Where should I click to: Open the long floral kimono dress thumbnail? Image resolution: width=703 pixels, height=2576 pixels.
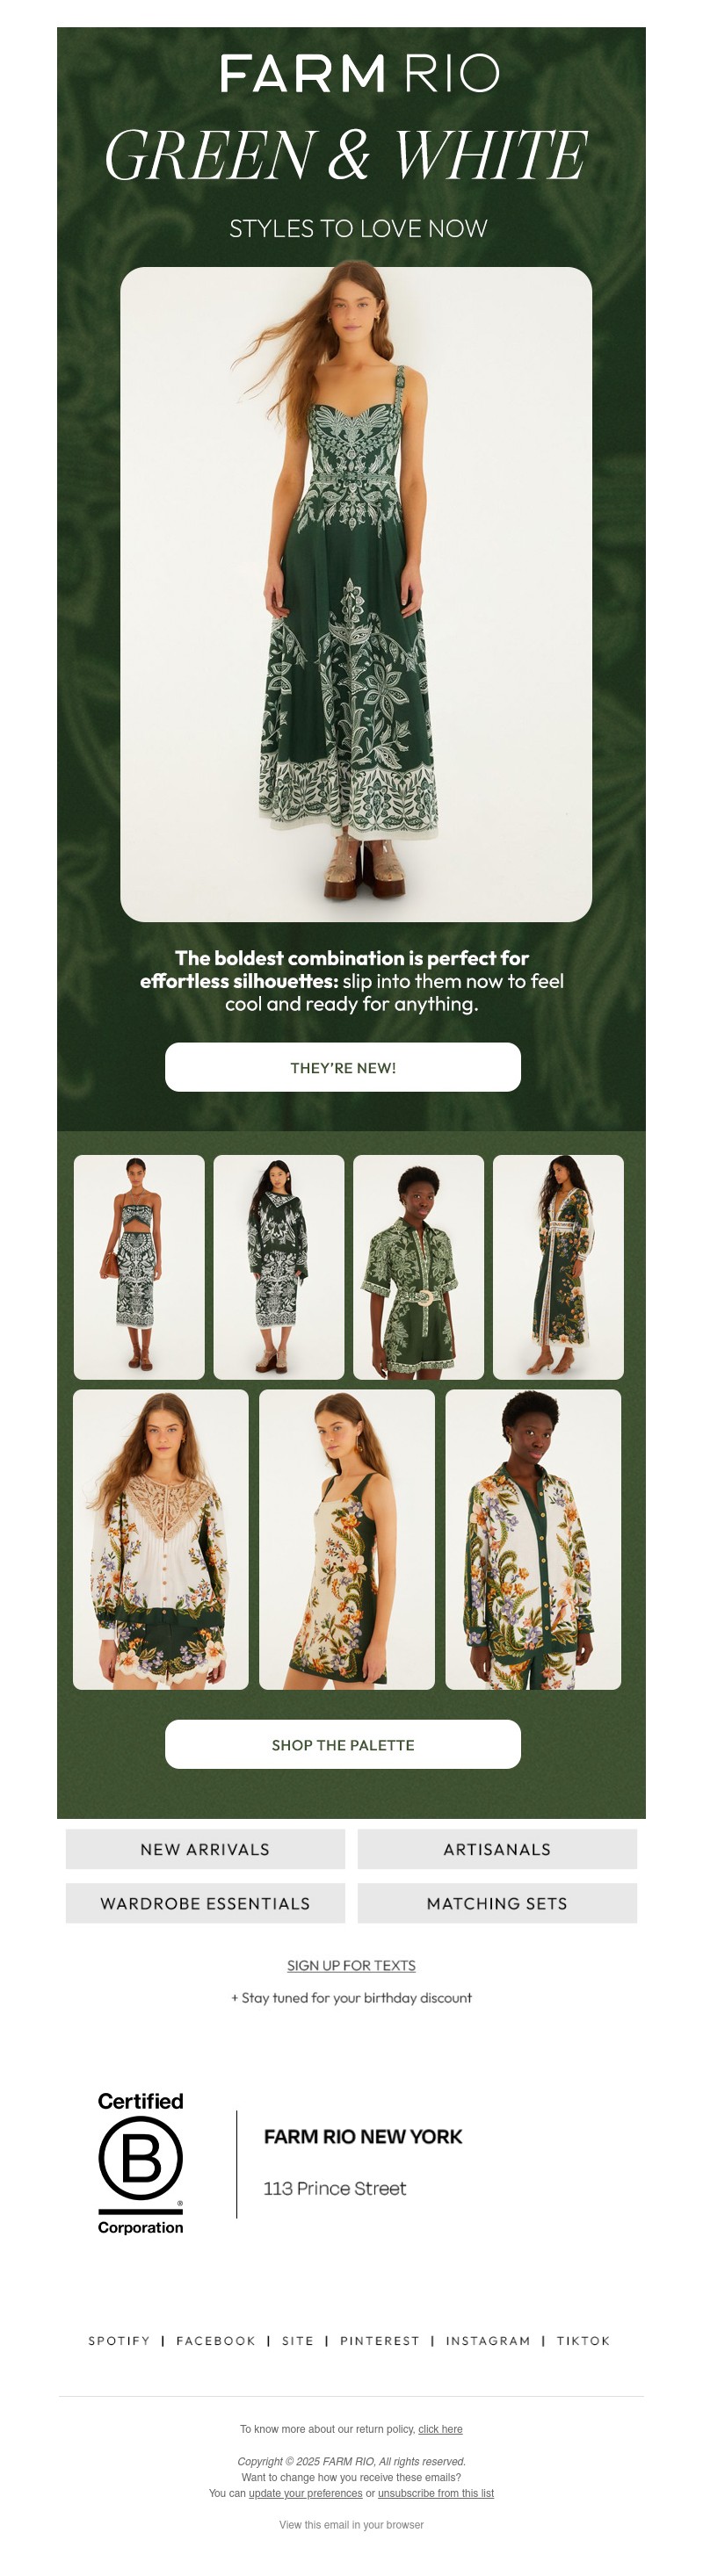tap(558, 1267)
